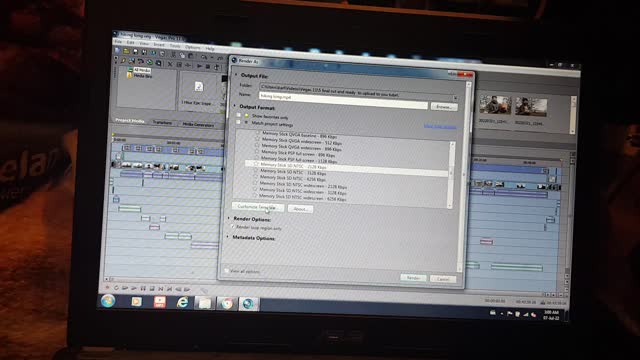Open the File menu
The height and width of the screenshot is (360, 640).
pos(118,42)
